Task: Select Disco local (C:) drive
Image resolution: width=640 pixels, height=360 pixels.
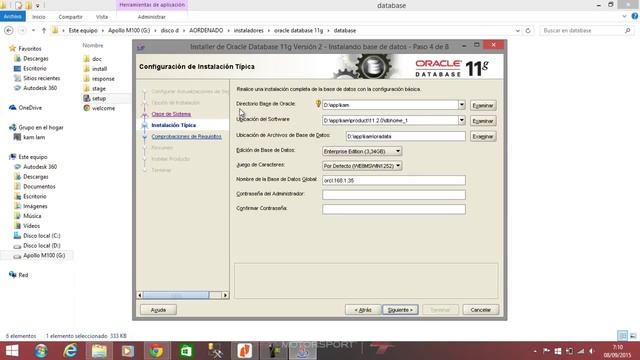Action: click(x=42, y=236)
